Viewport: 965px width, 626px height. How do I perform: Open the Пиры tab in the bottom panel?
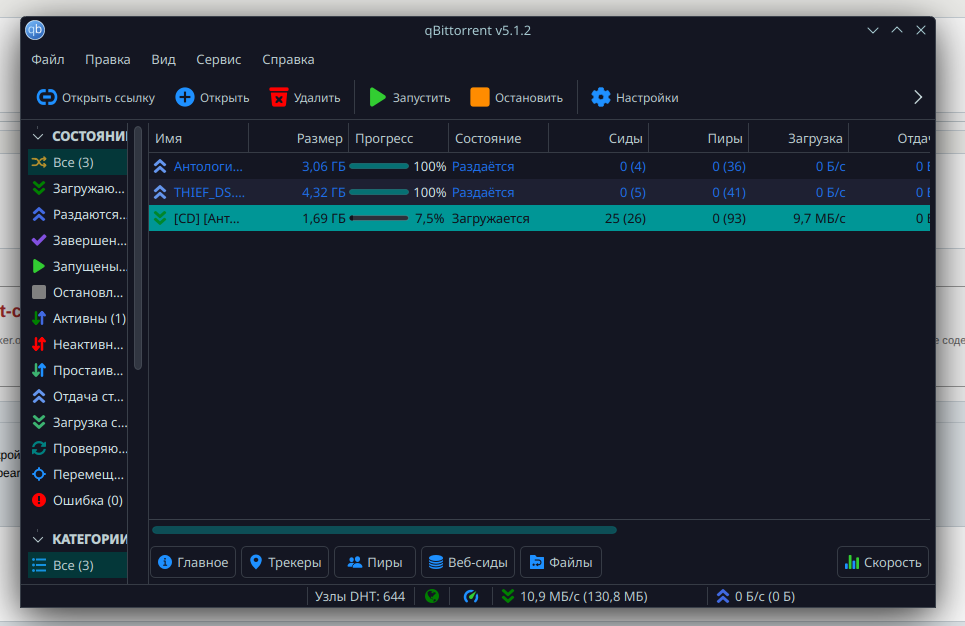375,562
